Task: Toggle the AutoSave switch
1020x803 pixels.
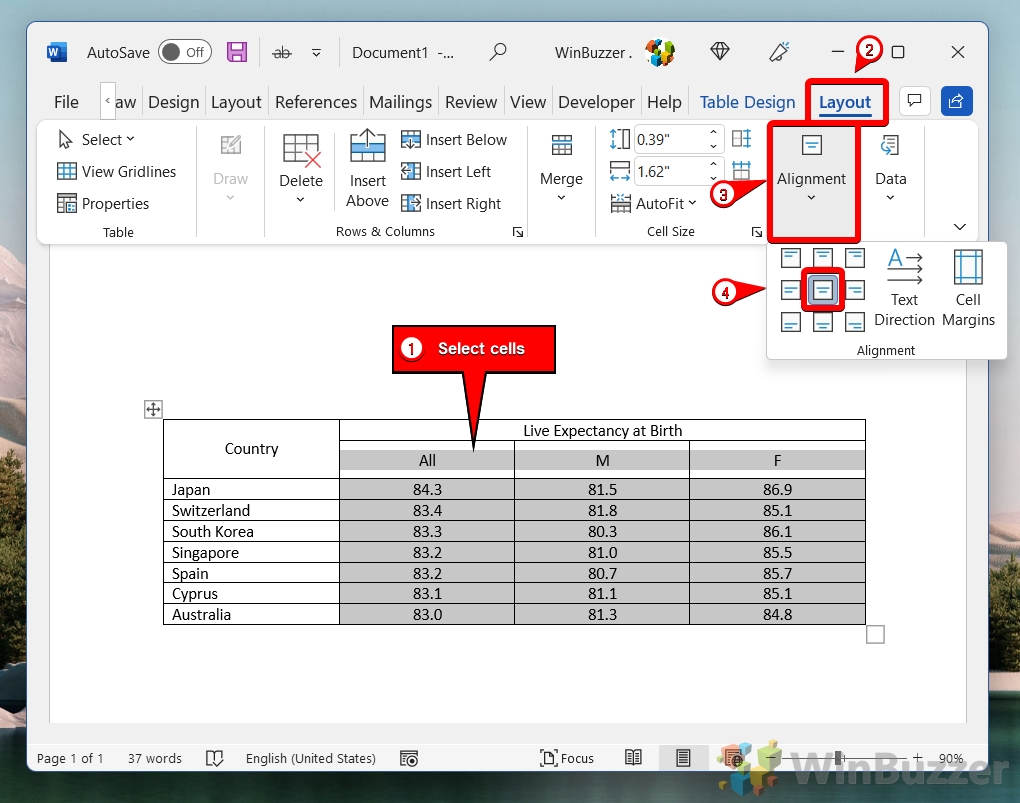Action: [184, 52]
